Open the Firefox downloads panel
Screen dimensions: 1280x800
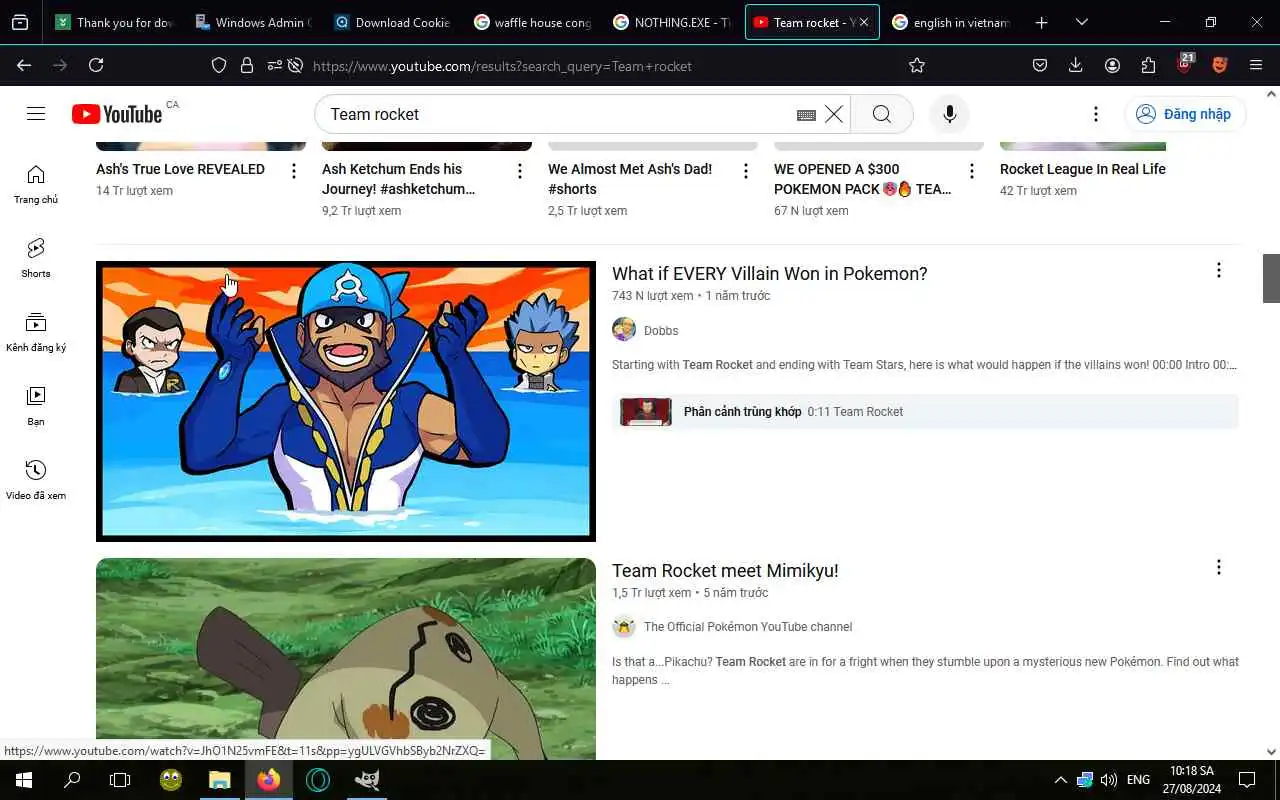pos(1076,65)
